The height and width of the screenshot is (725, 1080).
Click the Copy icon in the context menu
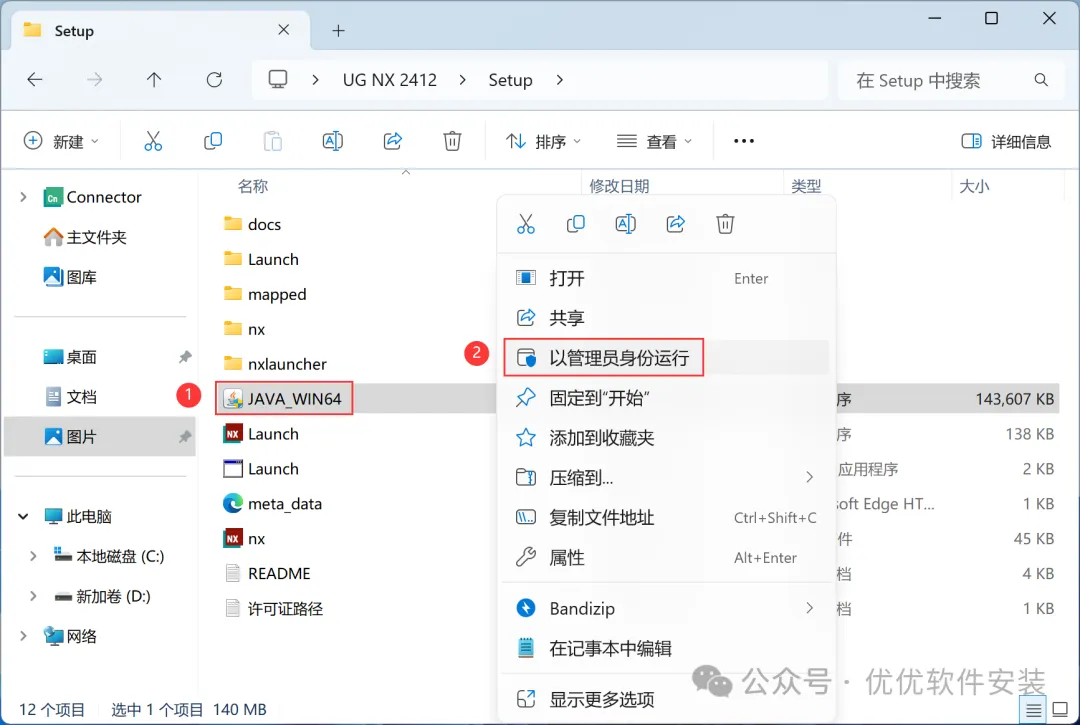tap(576, 224)
